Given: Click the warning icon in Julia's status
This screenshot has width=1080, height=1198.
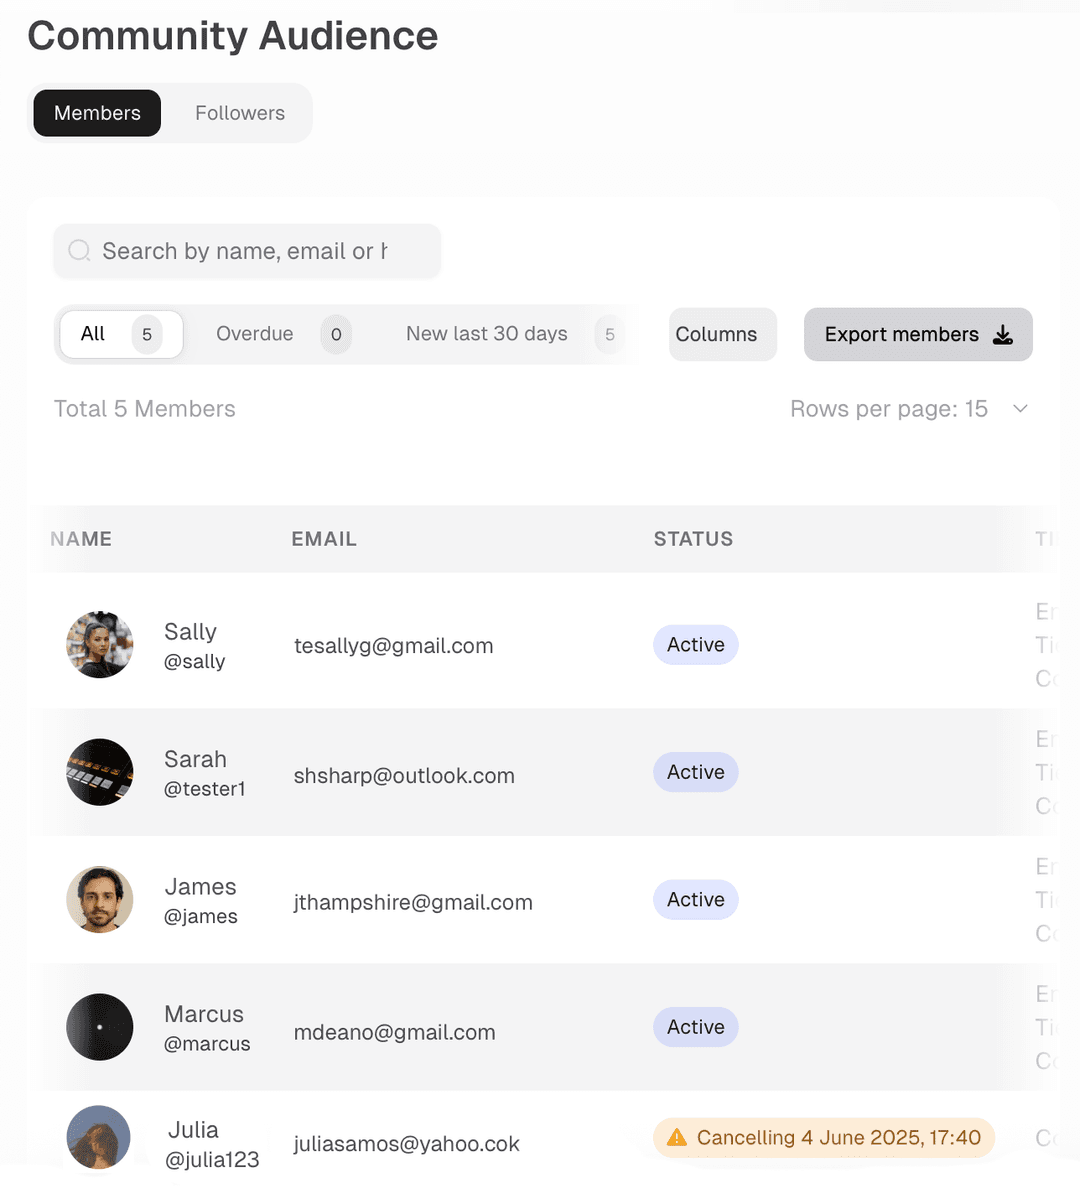Looking at the screenshot, I should 677,1138.
